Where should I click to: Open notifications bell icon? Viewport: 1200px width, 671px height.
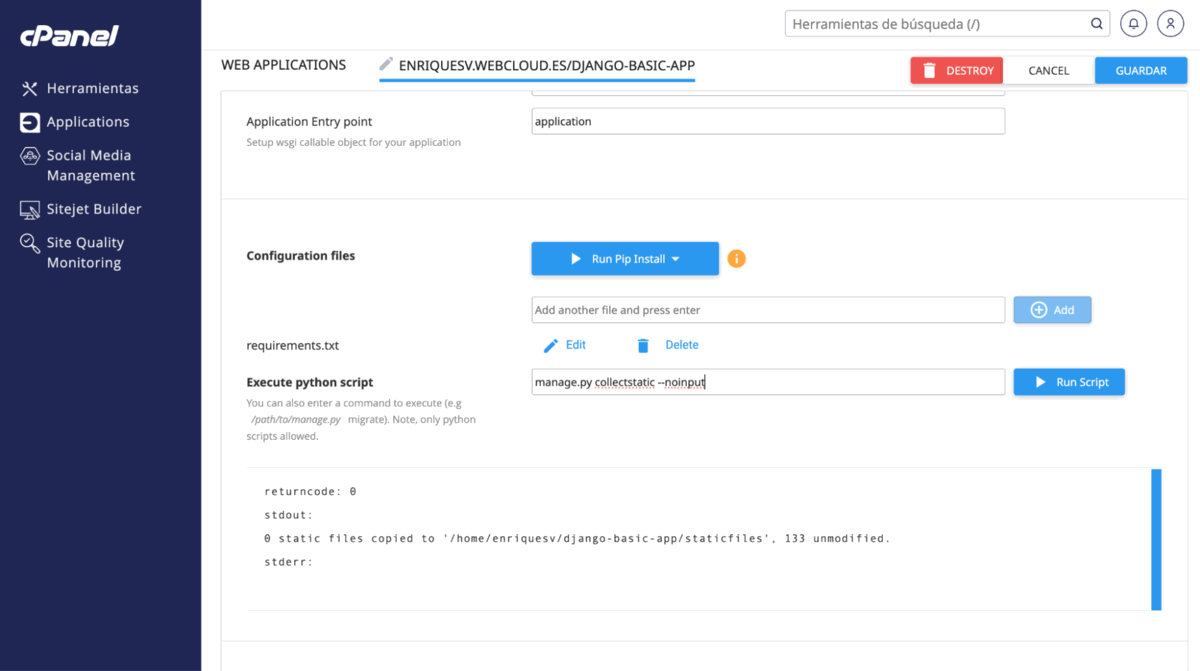[1133, 24]
